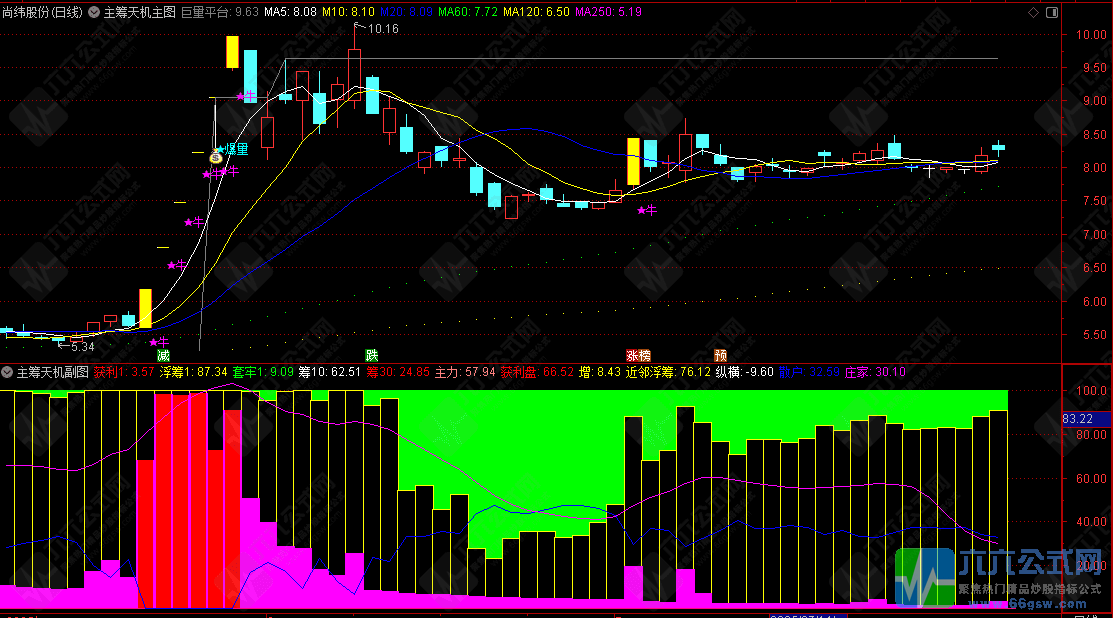
Task: Click the last cyan candle at the right edge
Action: [x=998, y=148]
